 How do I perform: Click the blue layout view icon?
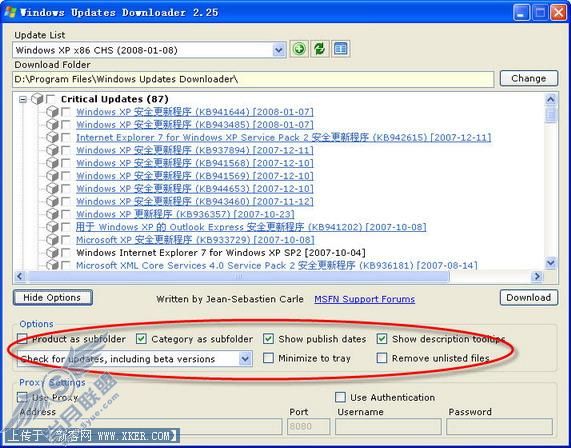tap(340, 49)
